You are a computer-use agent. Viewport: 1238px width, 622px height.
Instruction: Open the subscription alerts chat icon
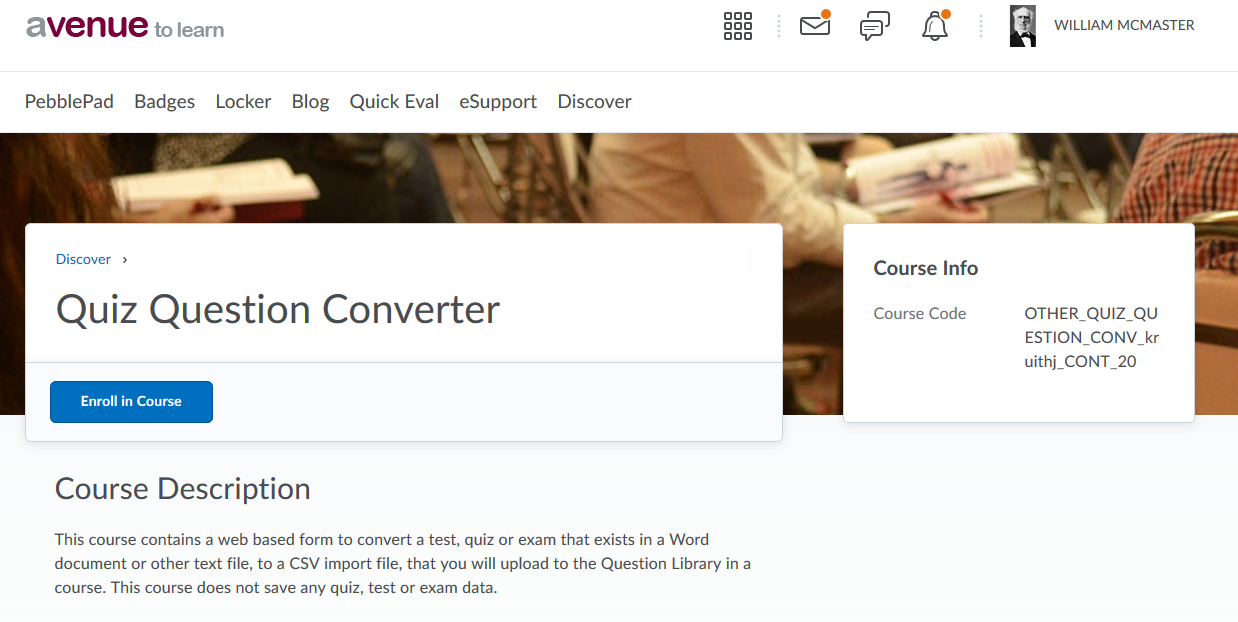tap(875, 26)
